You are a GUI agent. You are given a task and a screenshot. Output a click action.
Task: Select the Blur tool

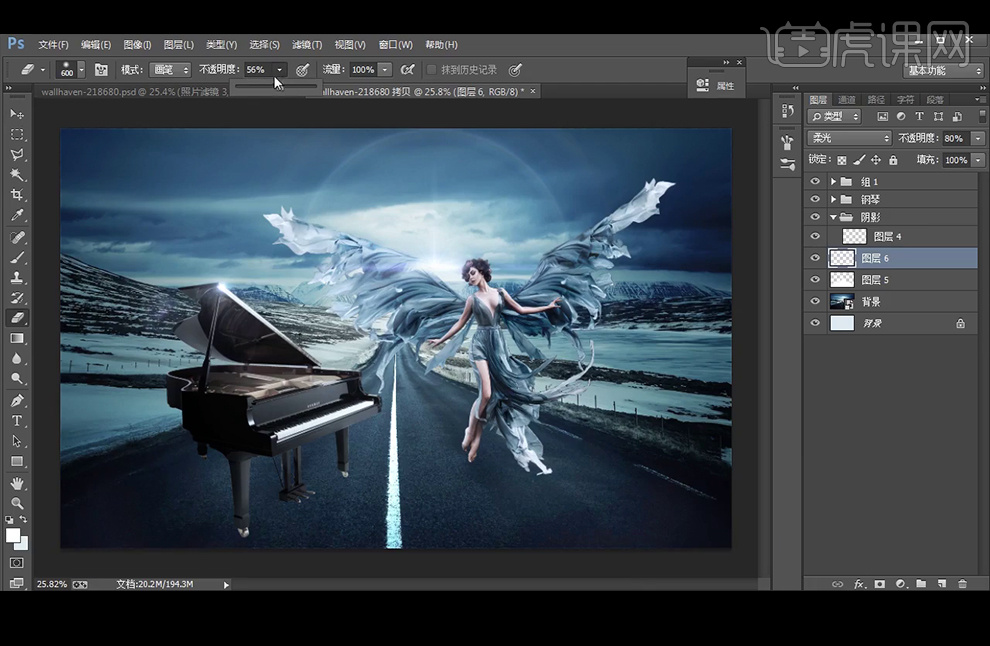tap(17, 359)
